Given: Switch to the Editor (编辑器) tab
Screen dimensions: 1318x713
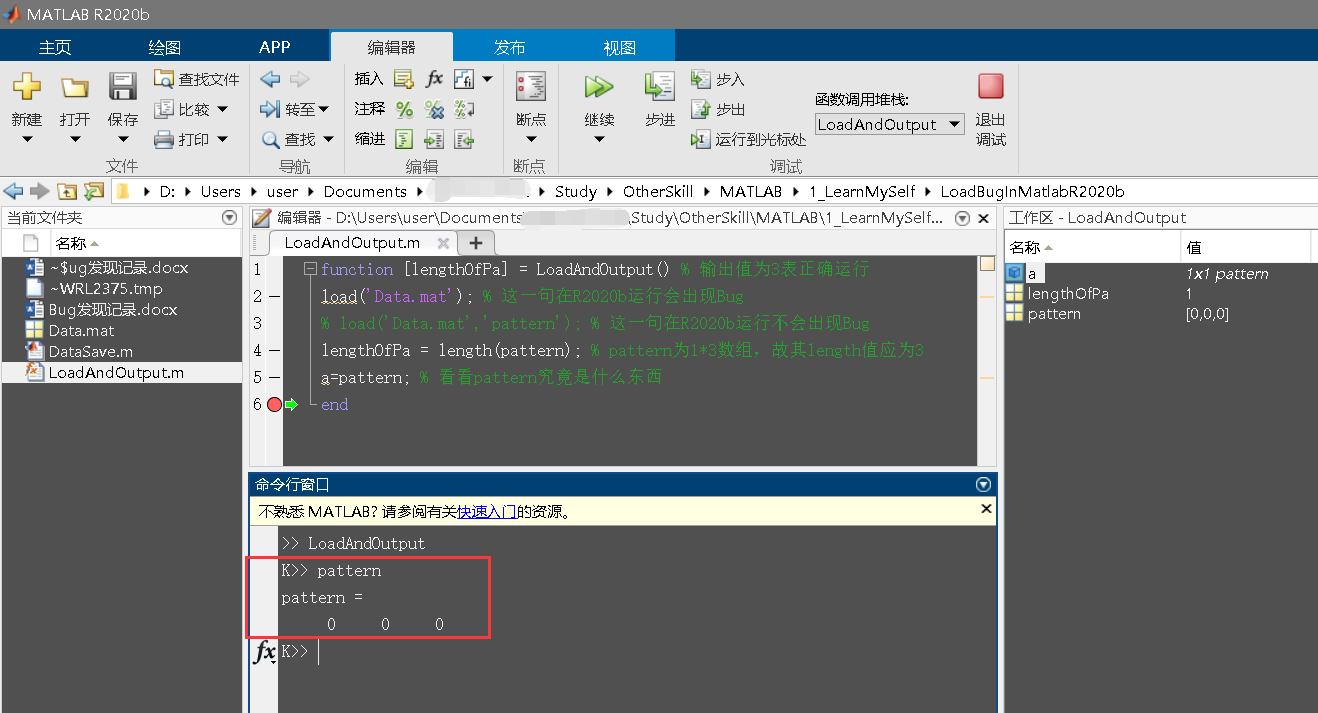Looking at the screenshot, I should click(391, 47).
